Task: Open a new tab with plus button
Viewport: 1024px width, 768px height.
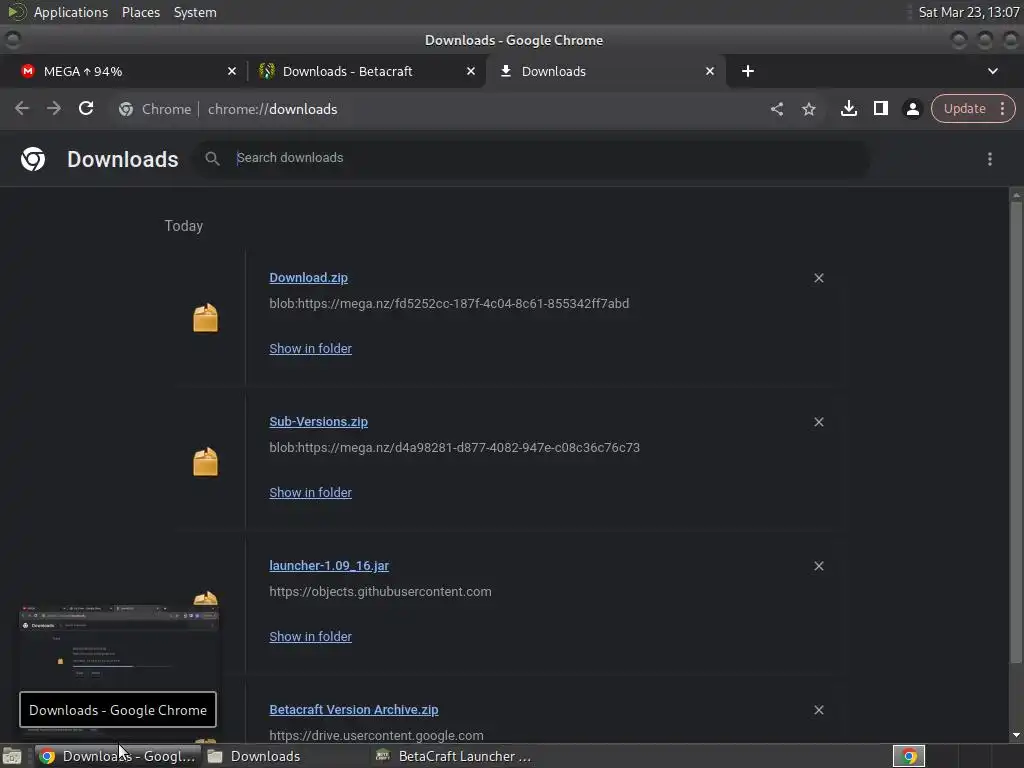Action: tap(748, 71)
